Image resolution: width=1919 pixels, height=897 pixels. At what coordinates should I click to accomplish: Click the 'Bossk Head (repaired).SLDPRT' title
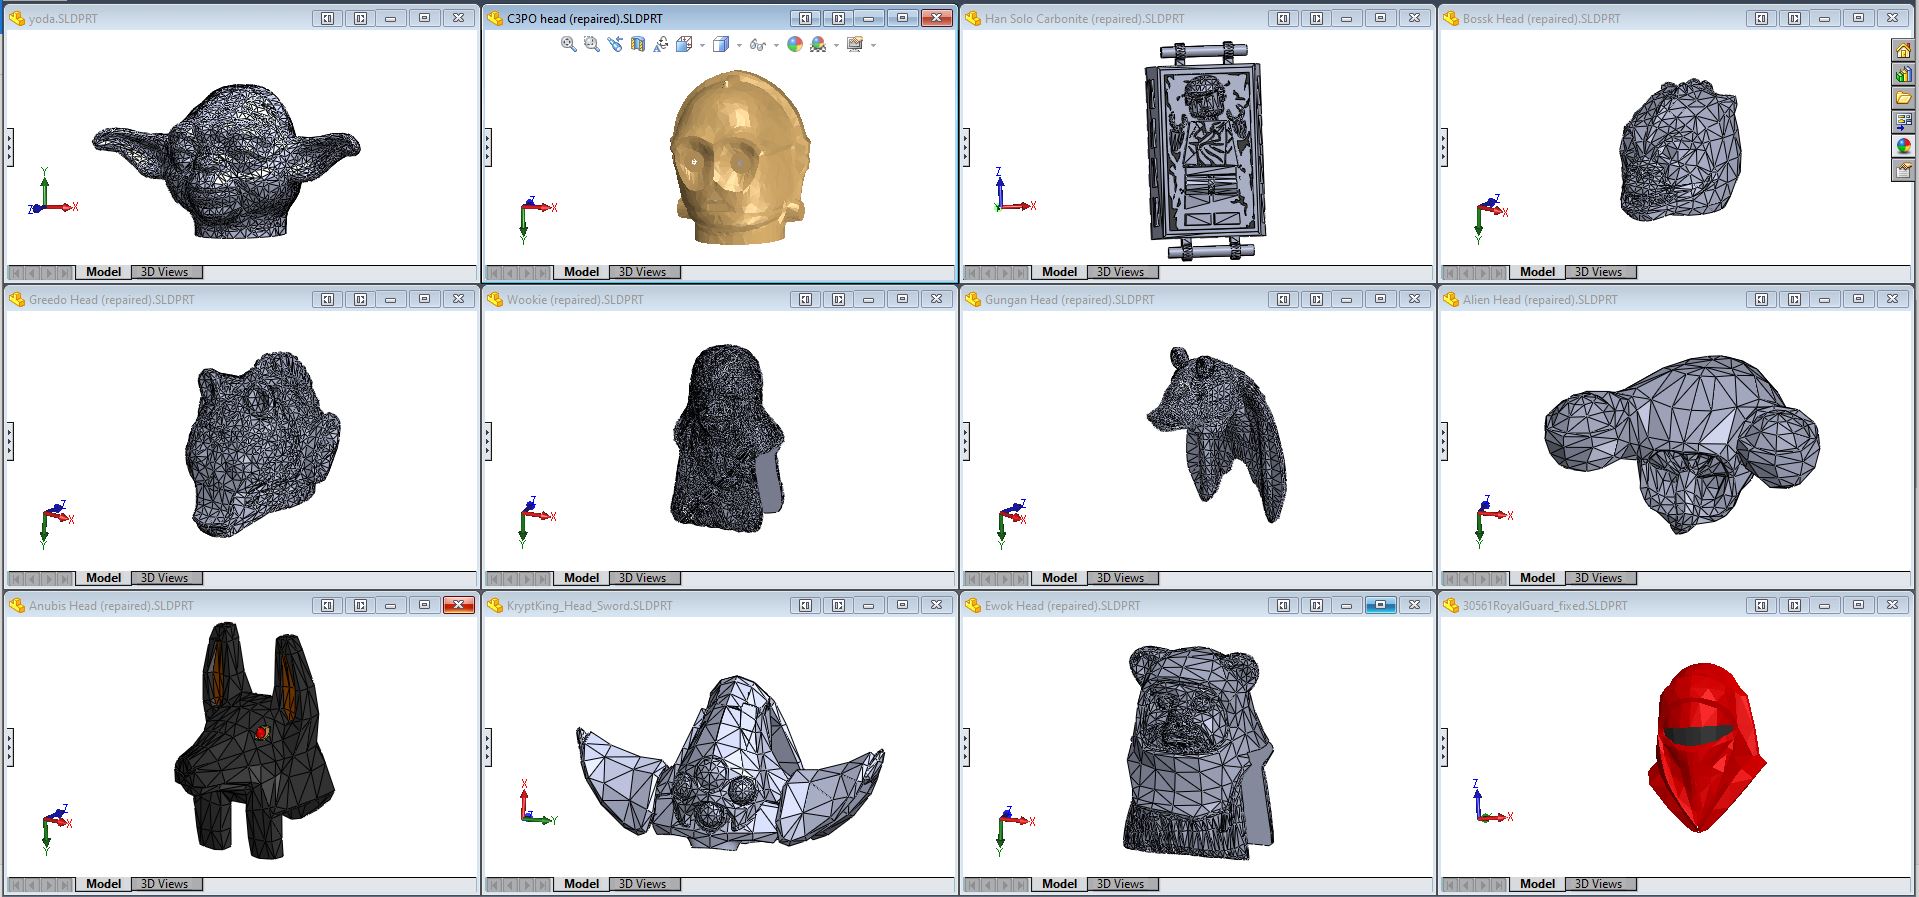1541,18
